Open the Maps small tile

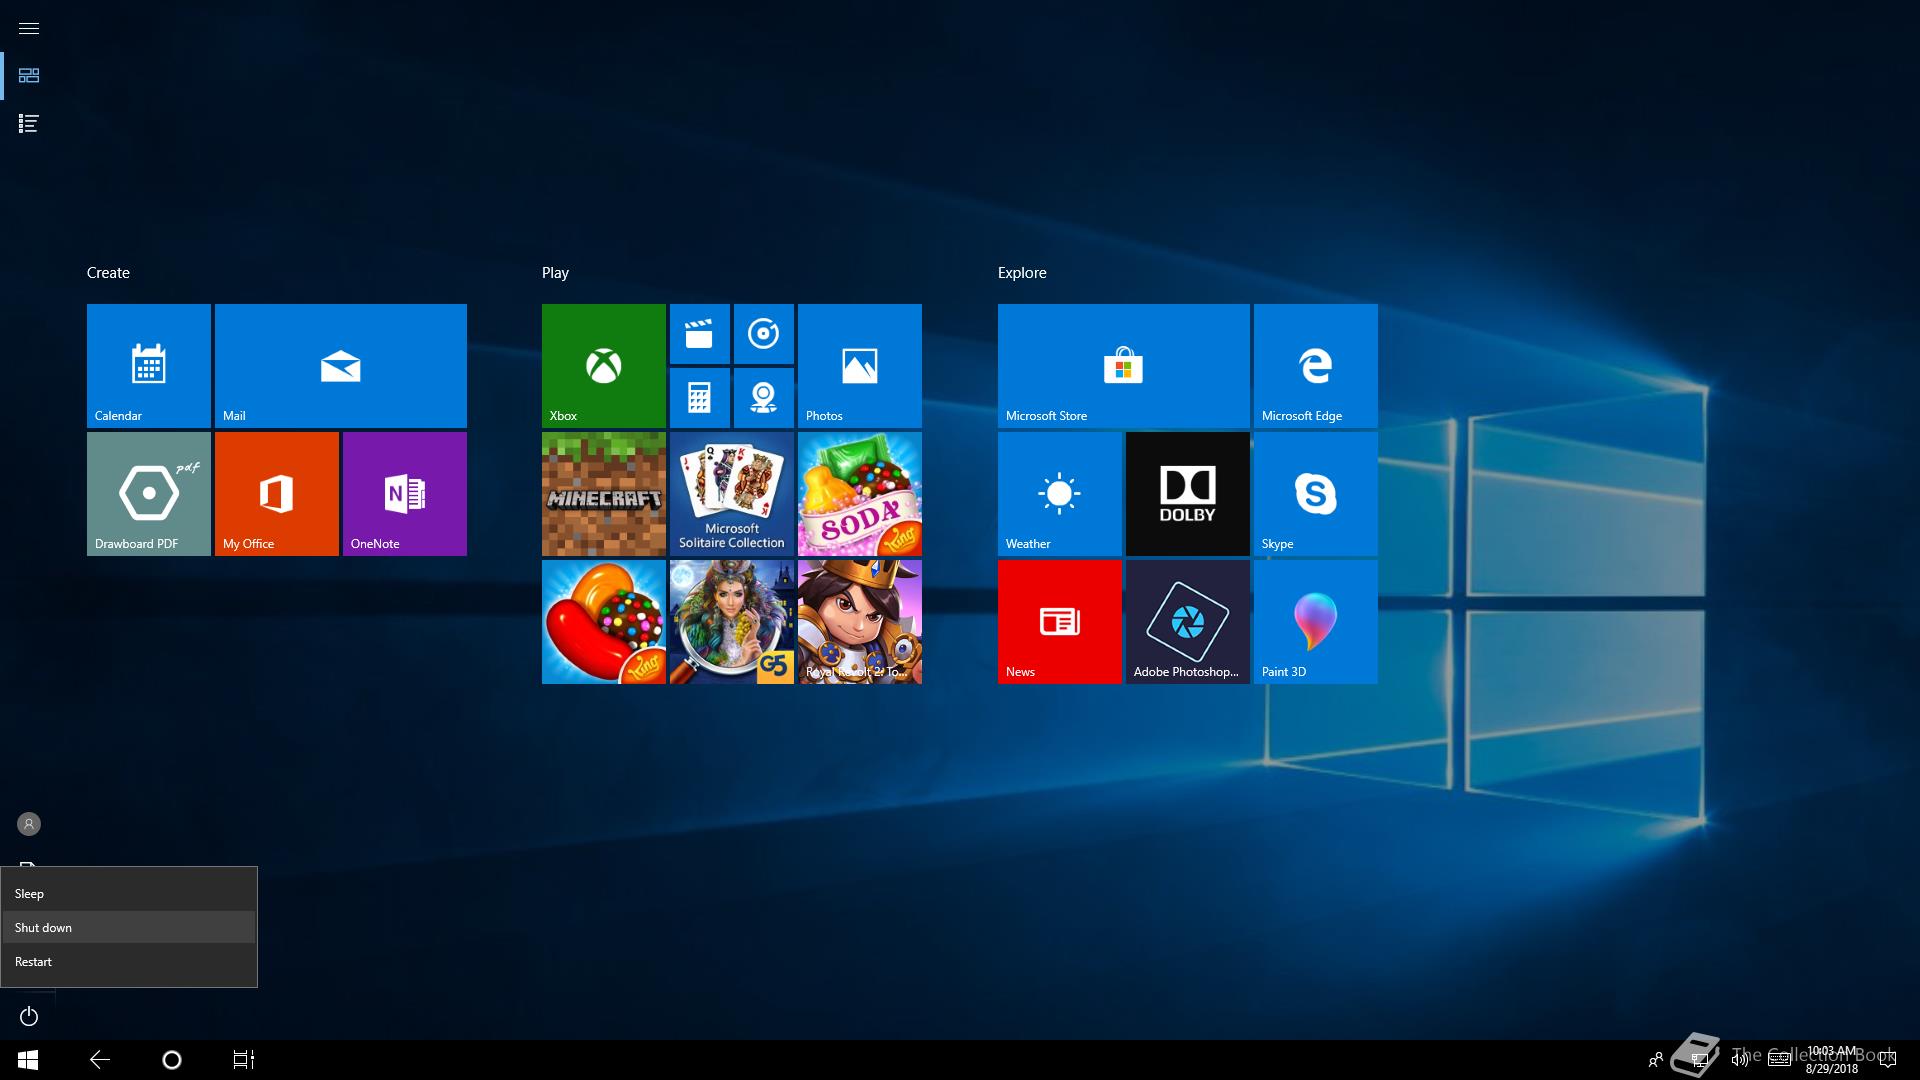click(764, 398)
